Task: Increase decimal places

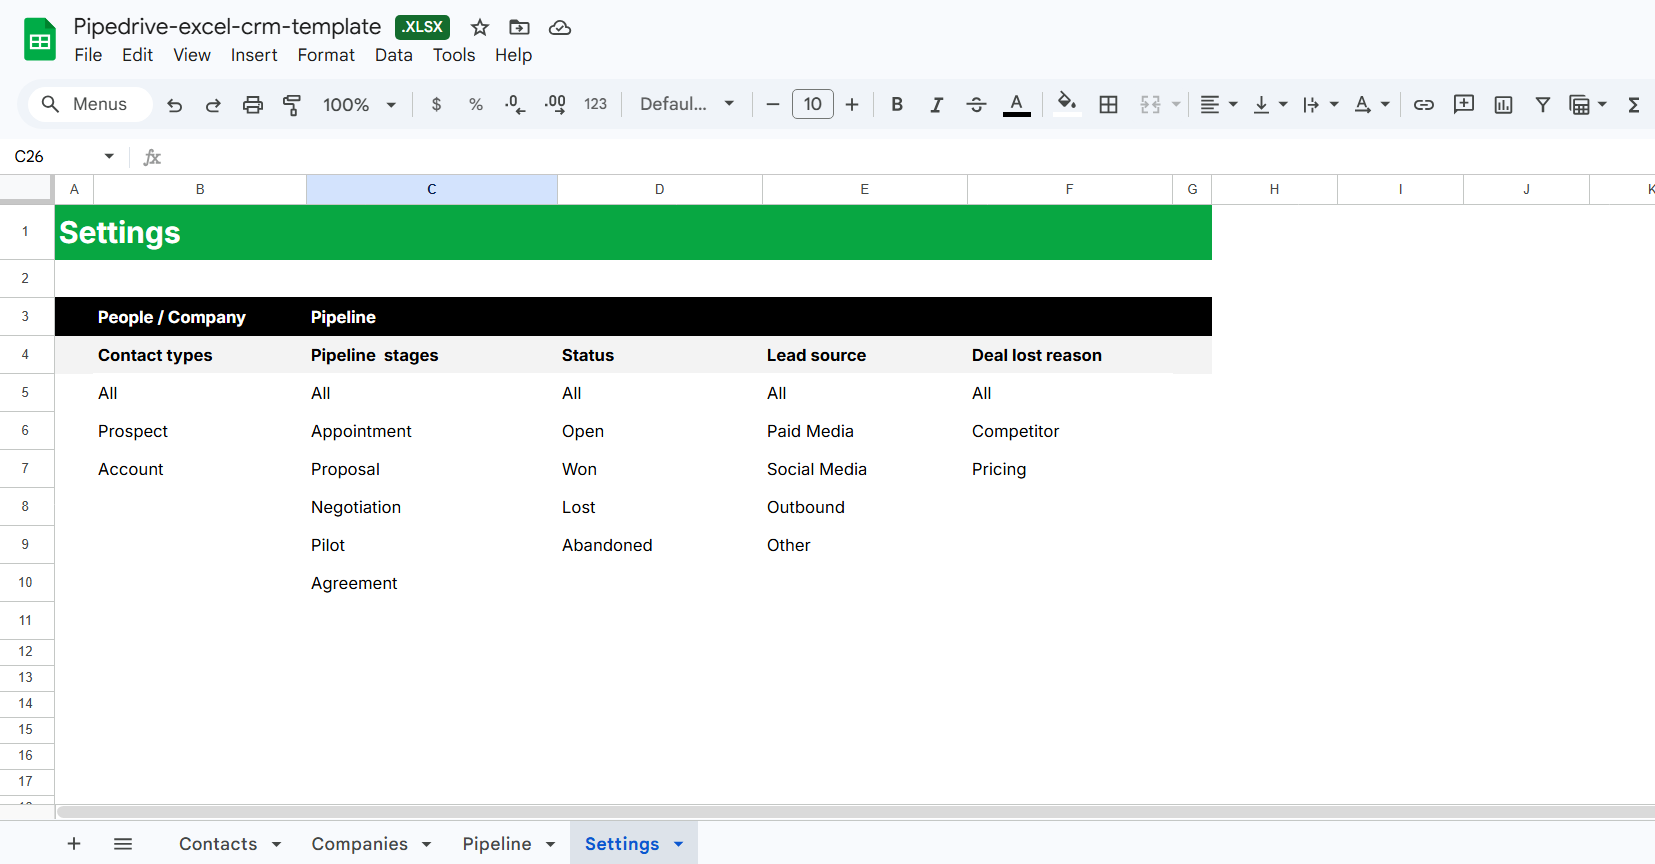Action: click(x=555, y=104)
